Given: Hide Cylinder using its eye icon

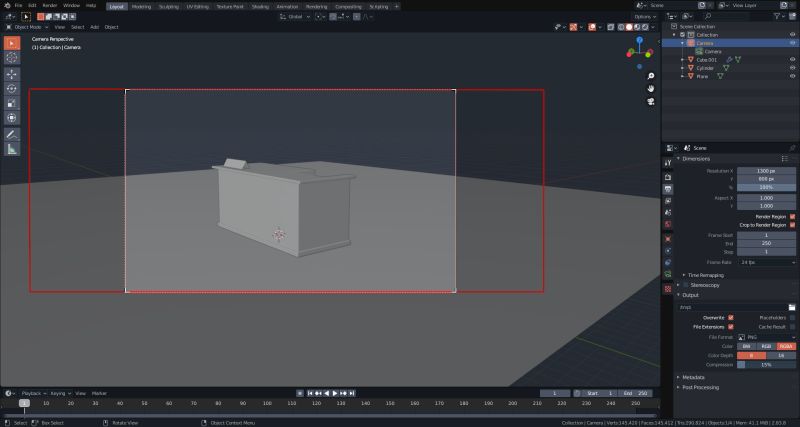Looking at the screenshot, I should [792, 68].
